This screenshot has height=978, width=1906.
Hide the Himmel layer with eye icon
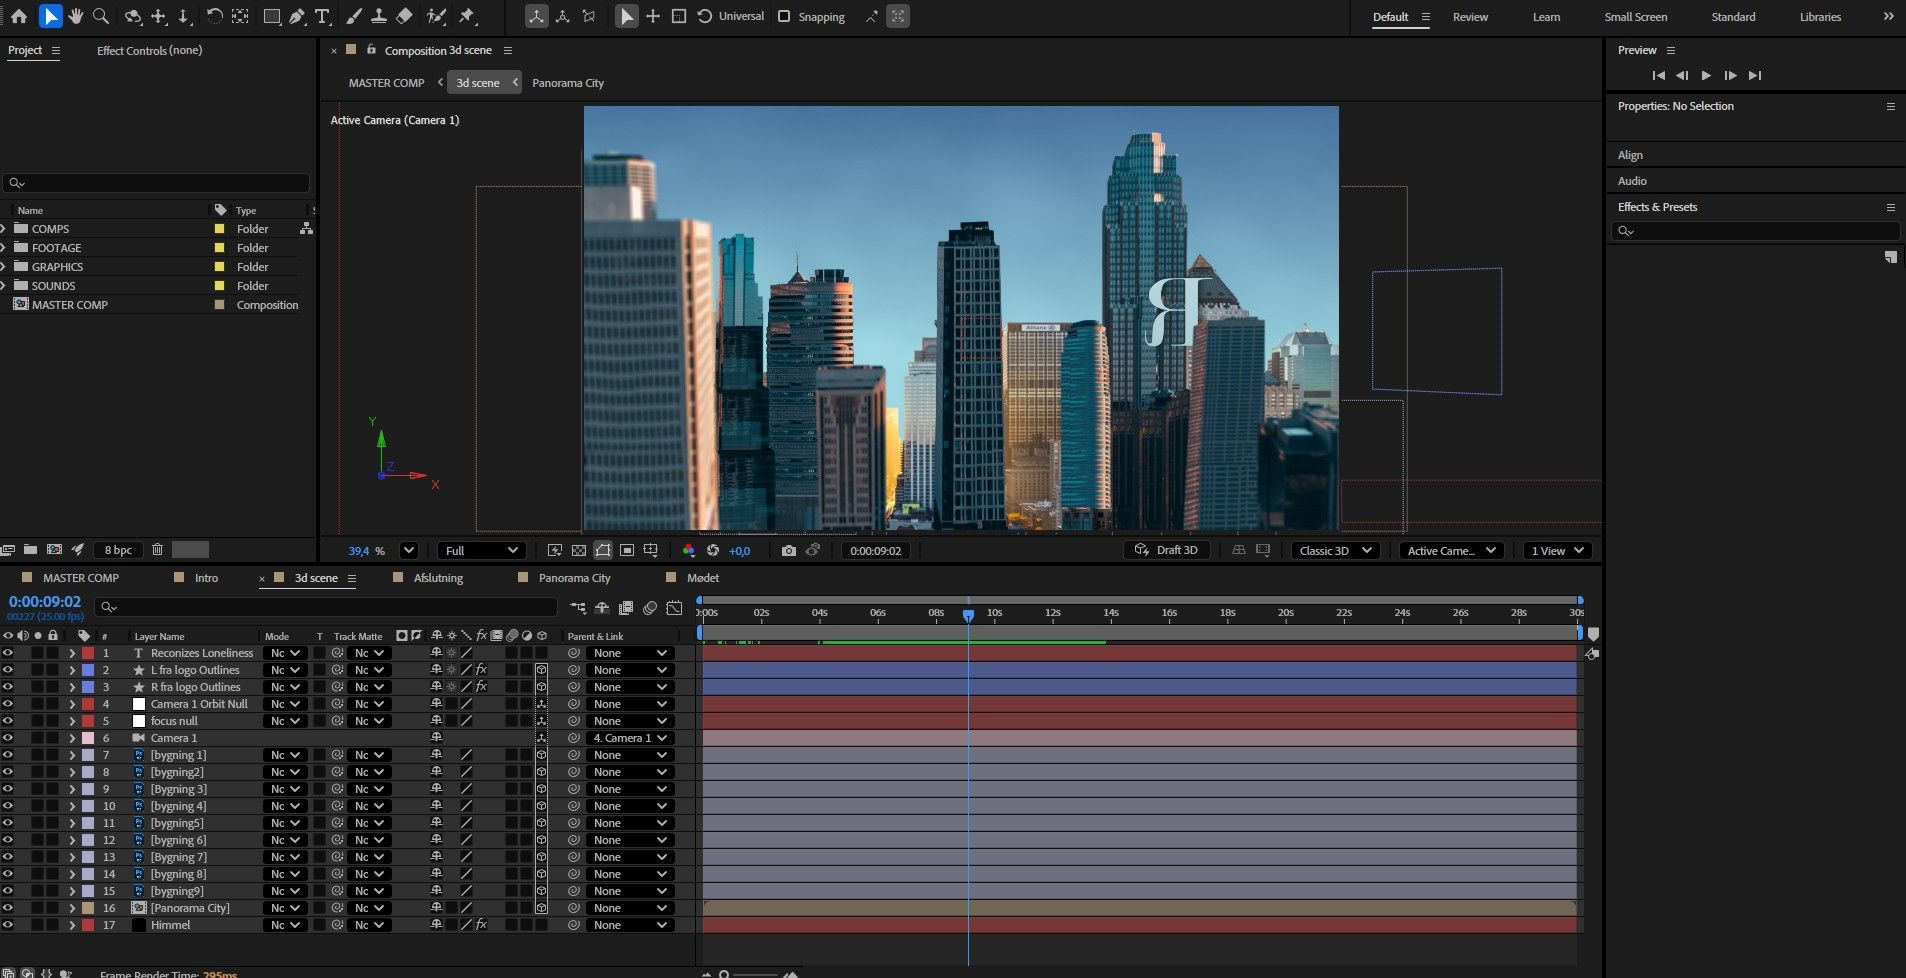(8, 925)
